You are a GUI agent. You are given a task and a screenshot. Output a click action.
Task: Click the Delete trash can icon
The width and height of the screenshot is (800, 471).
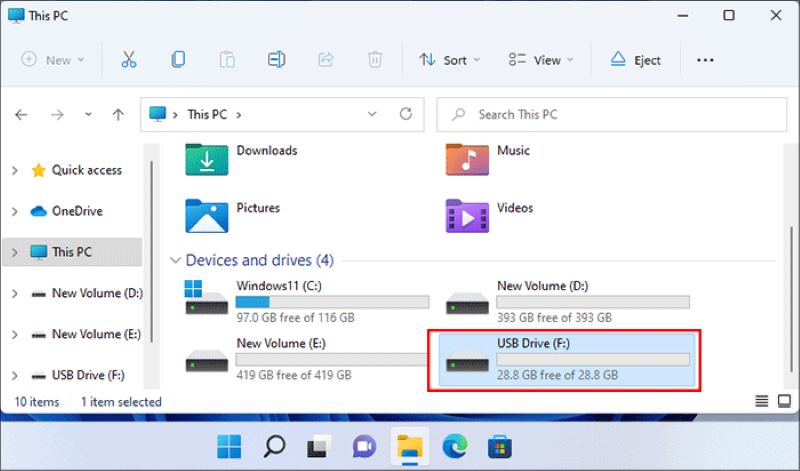click(374, 60)
